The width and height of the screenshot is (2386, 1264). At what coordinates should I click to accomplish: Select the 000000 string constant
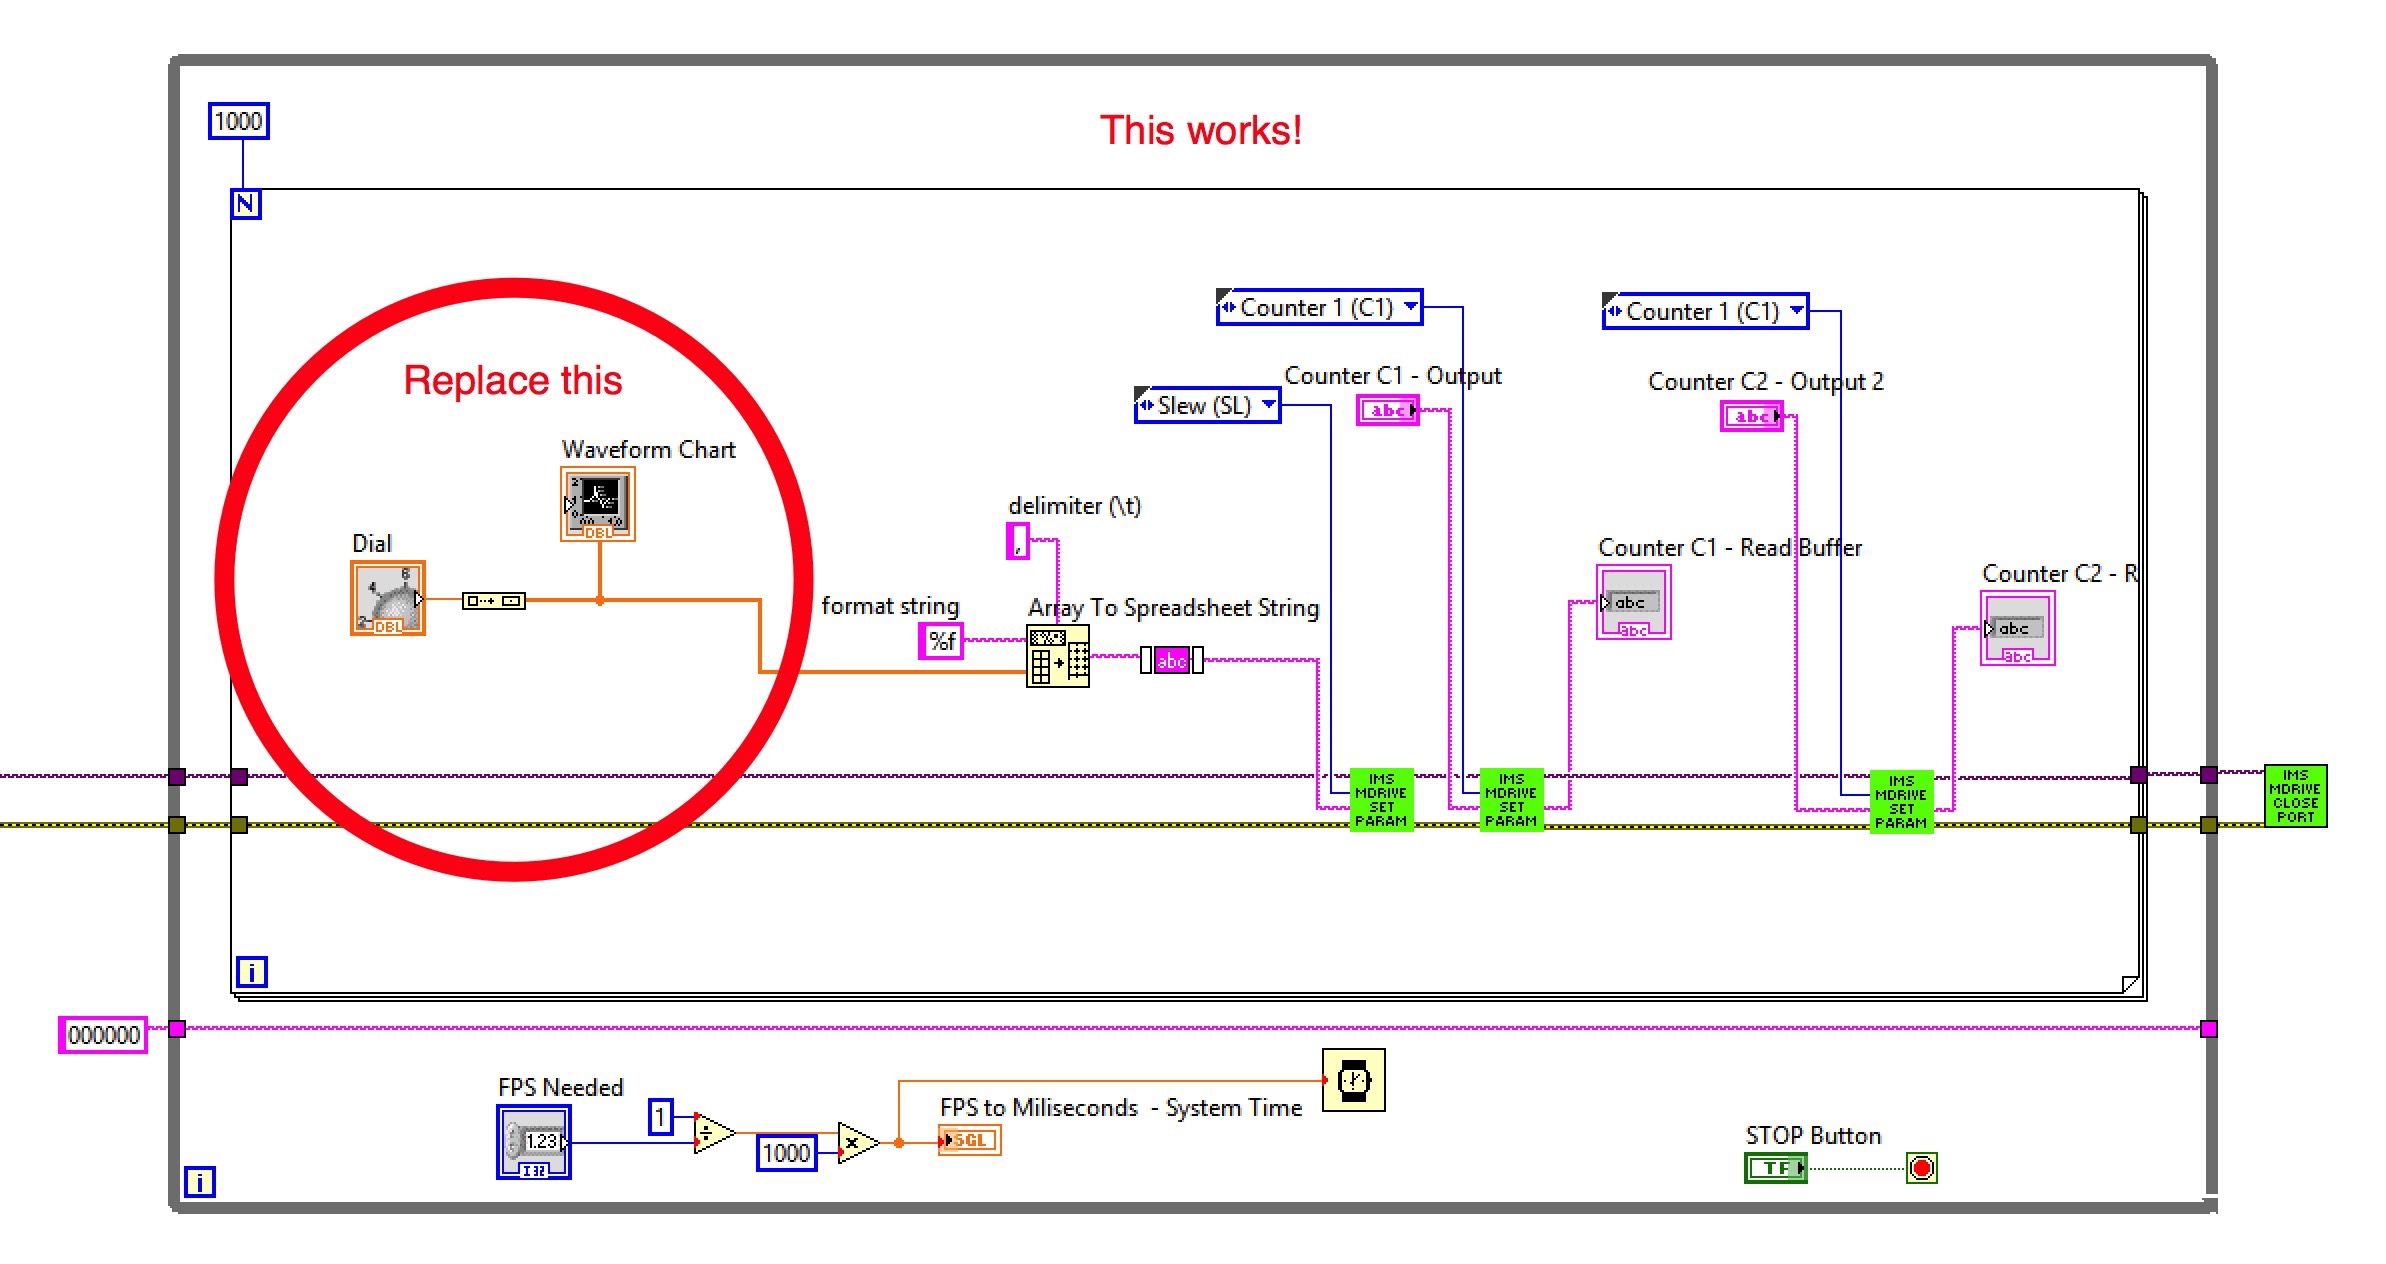[x=103, y=1035]
